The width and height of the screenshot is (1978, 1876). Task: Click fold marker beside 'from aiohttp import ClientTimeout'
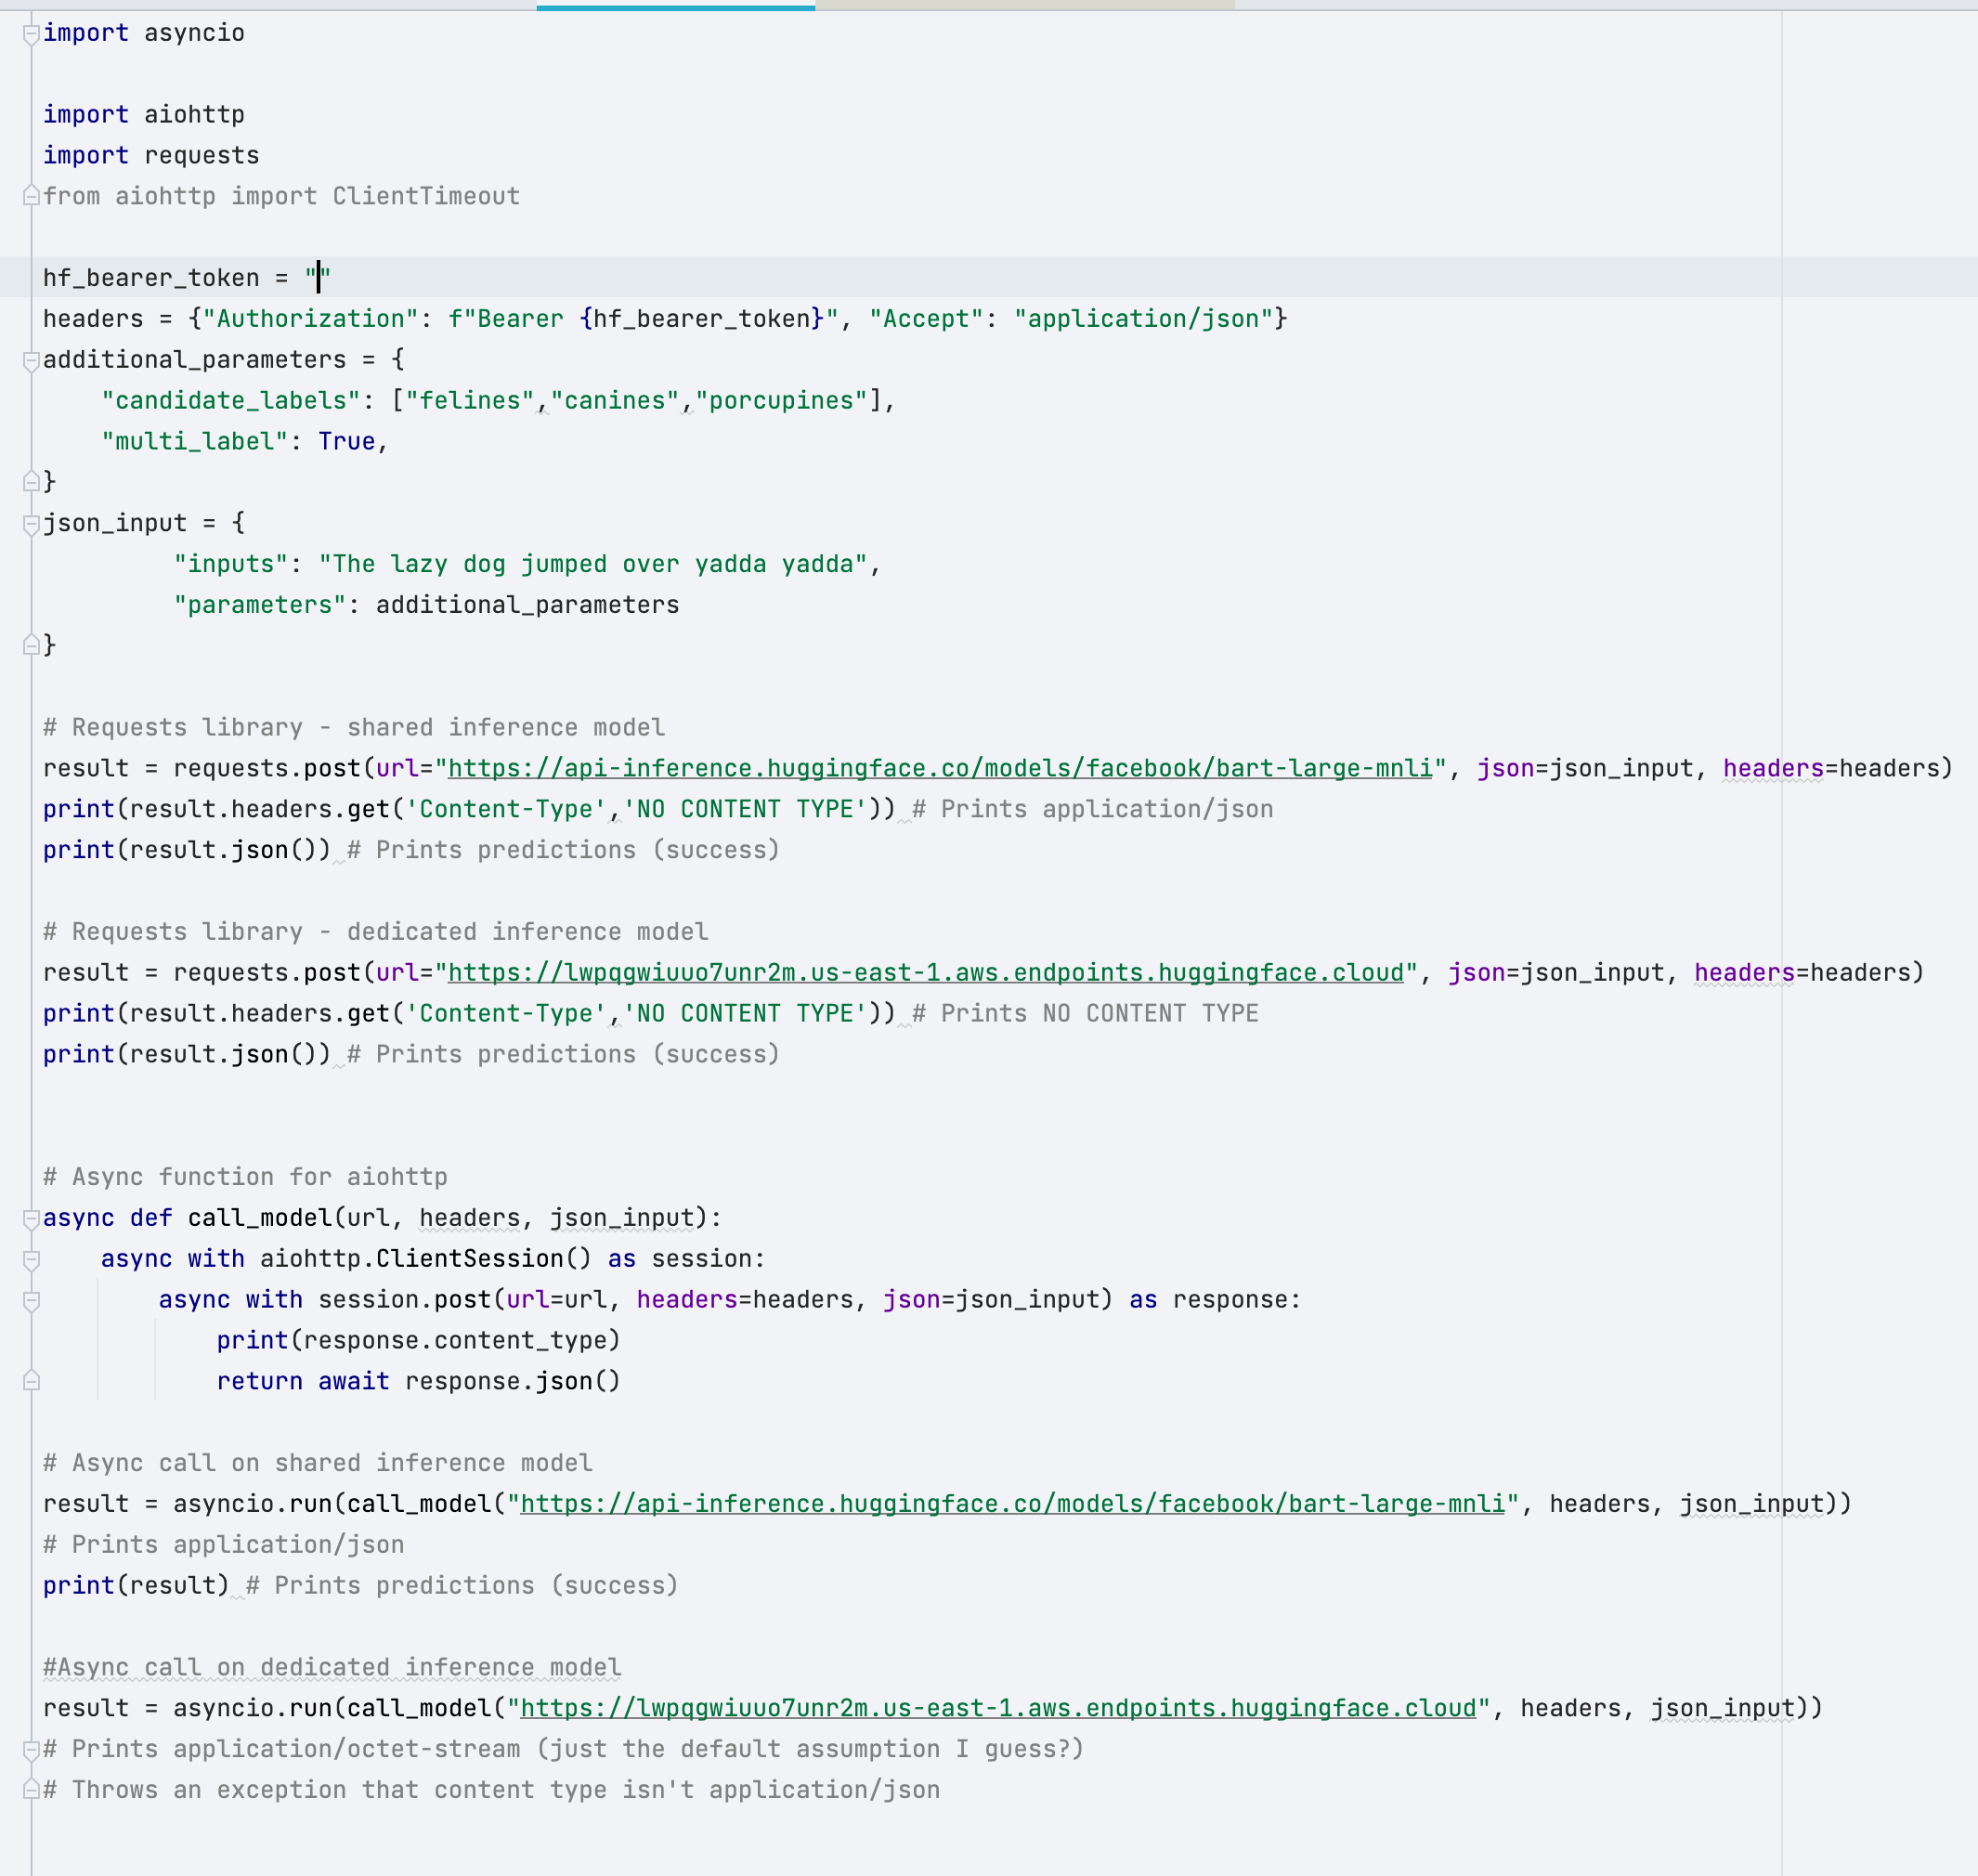pyautogui.click(x=31, y=196)
